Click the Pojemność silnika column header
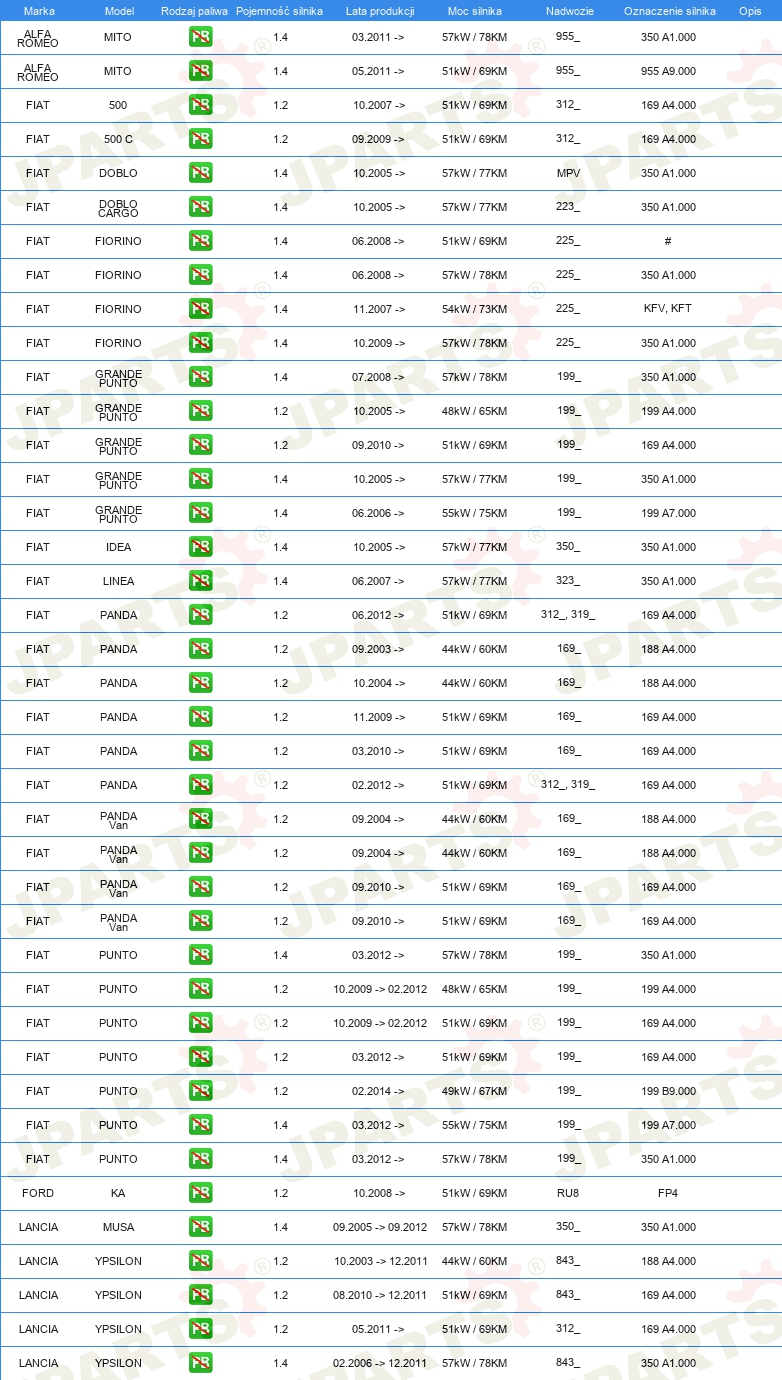Image resolution: width=782 pixels, height=1380 pixels. [x=279, y=11]
